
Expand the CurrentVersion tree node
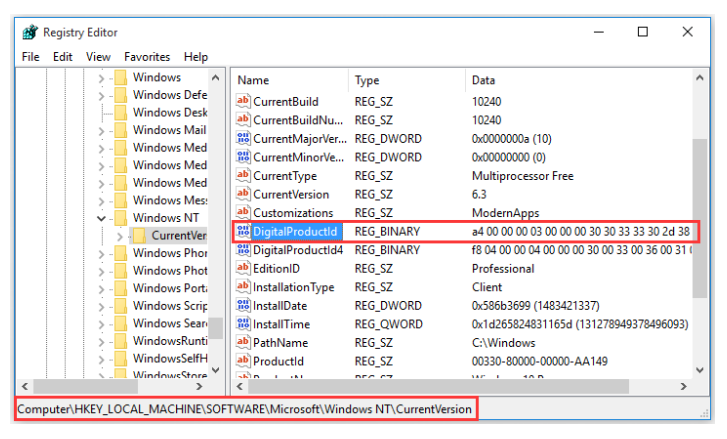click(x=120, y=236)
